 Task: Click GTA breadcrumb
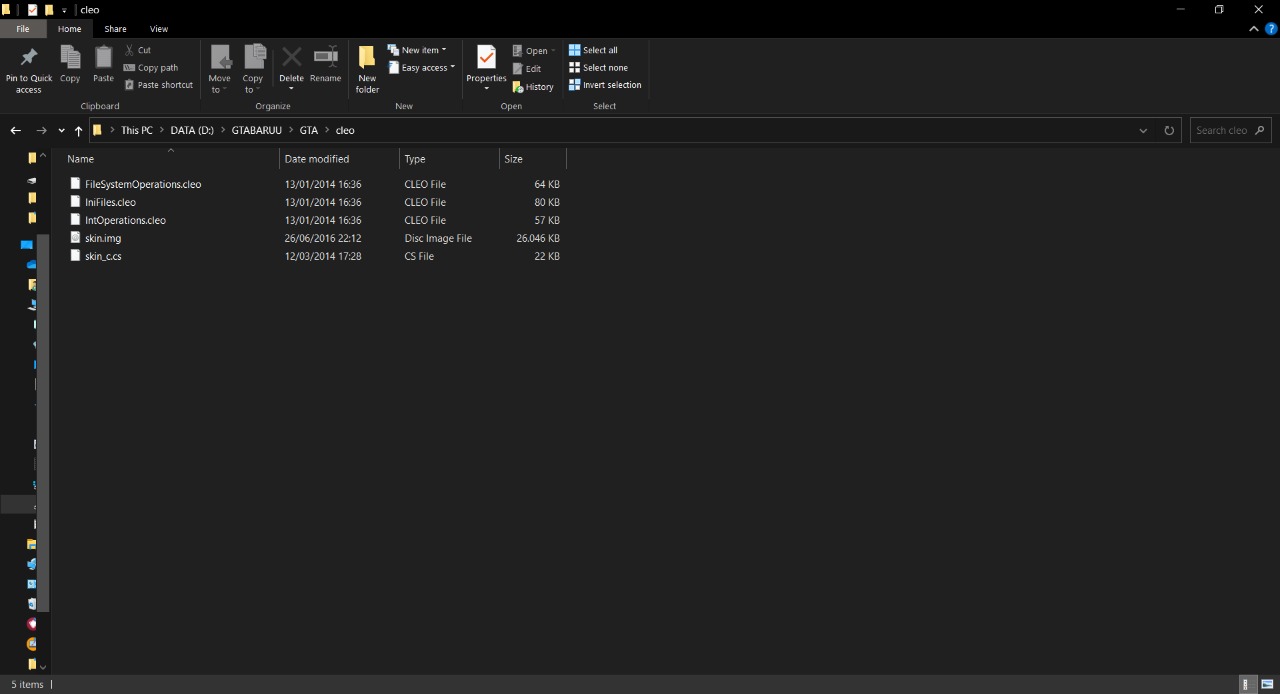[x=308, y=130]
